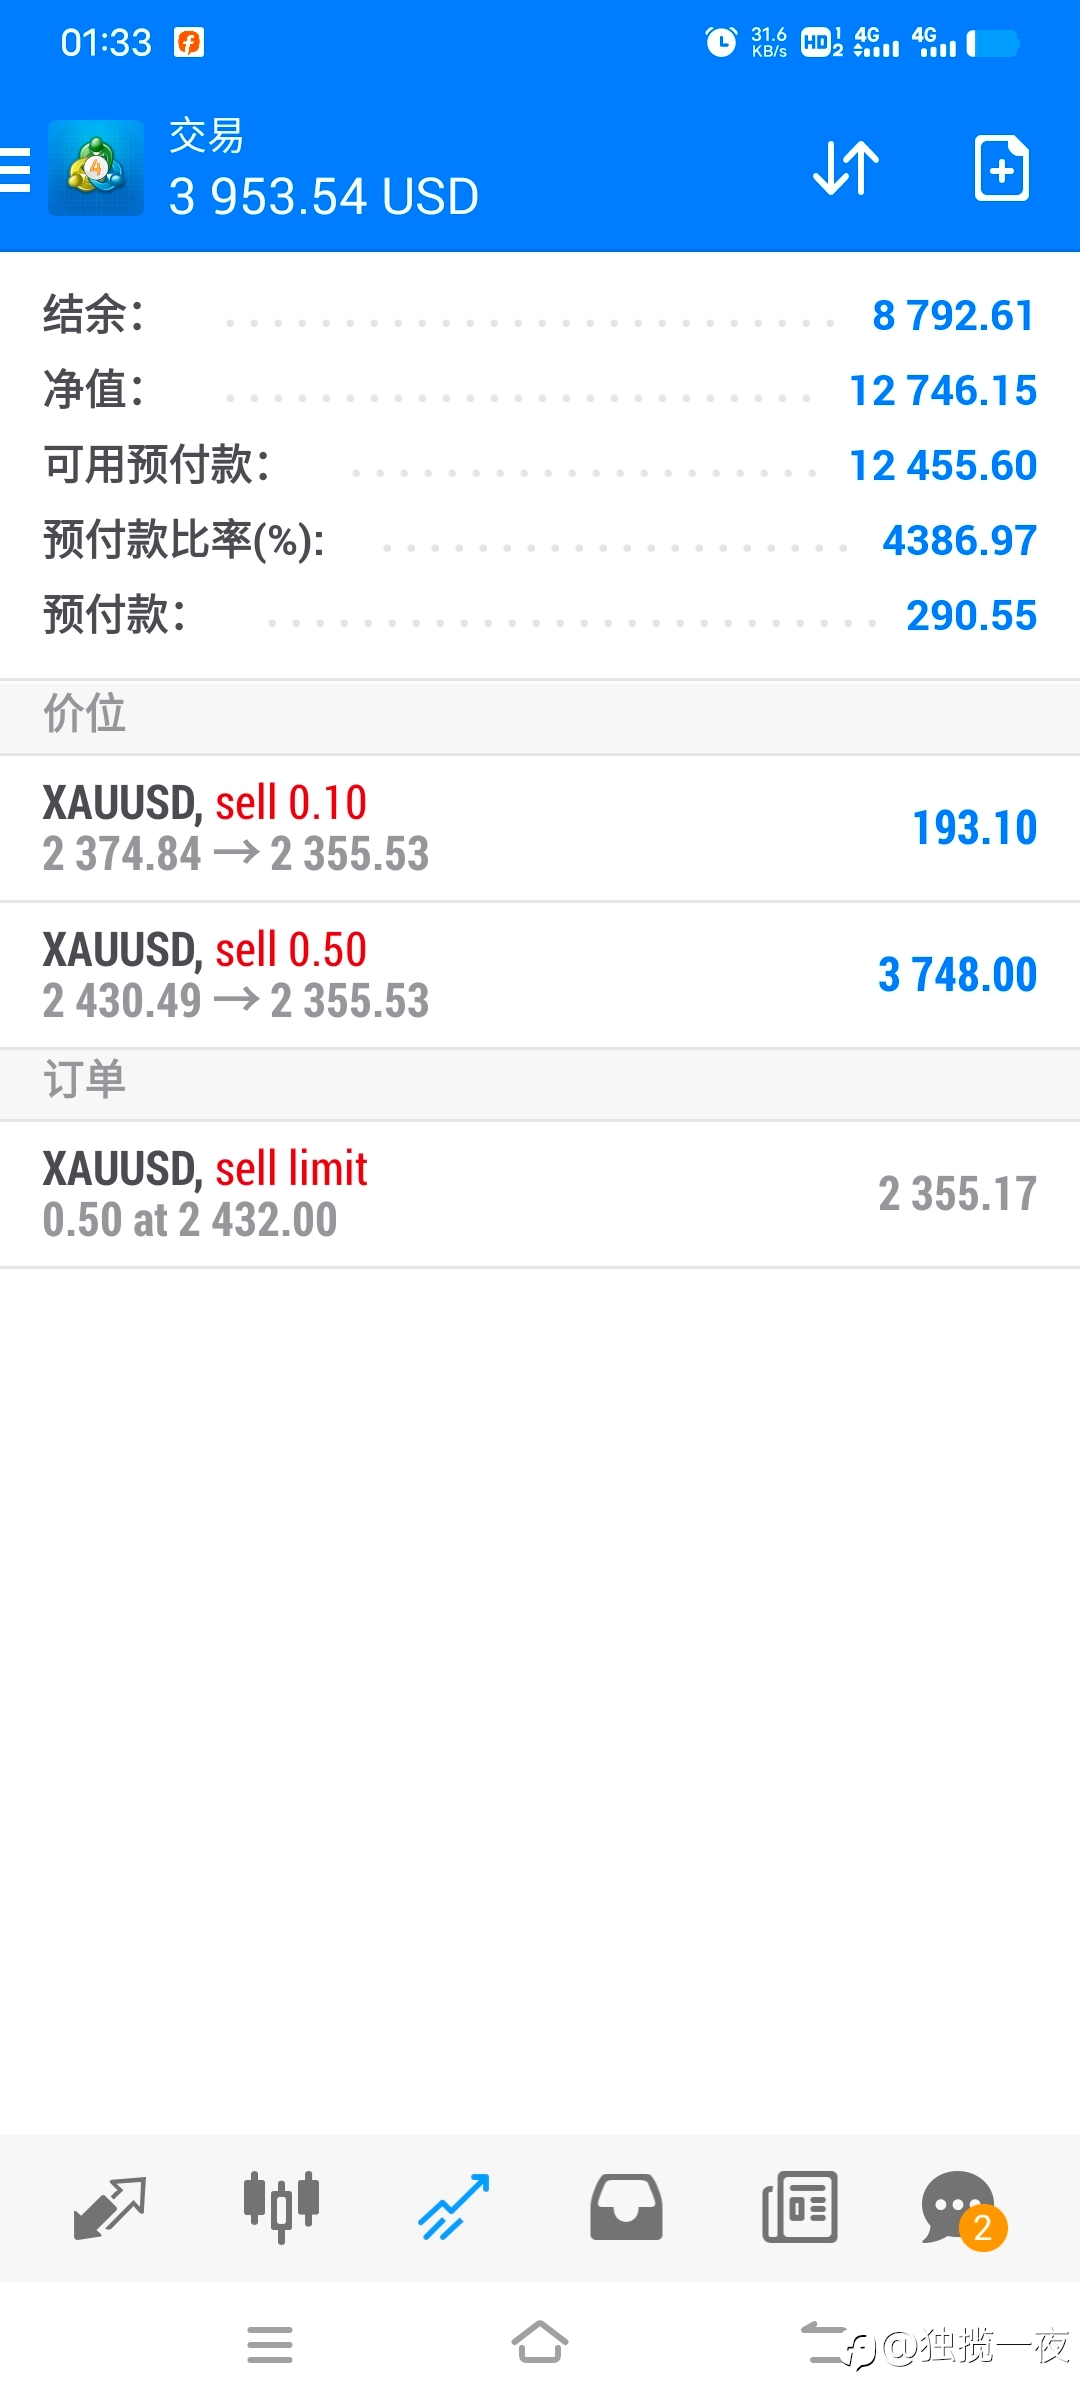This screenshot has width=1080, height=2408.
Task: Open the Quotes tab with diagonal arrows icon
Action: pyautogui.click(x=110, y=2207)
